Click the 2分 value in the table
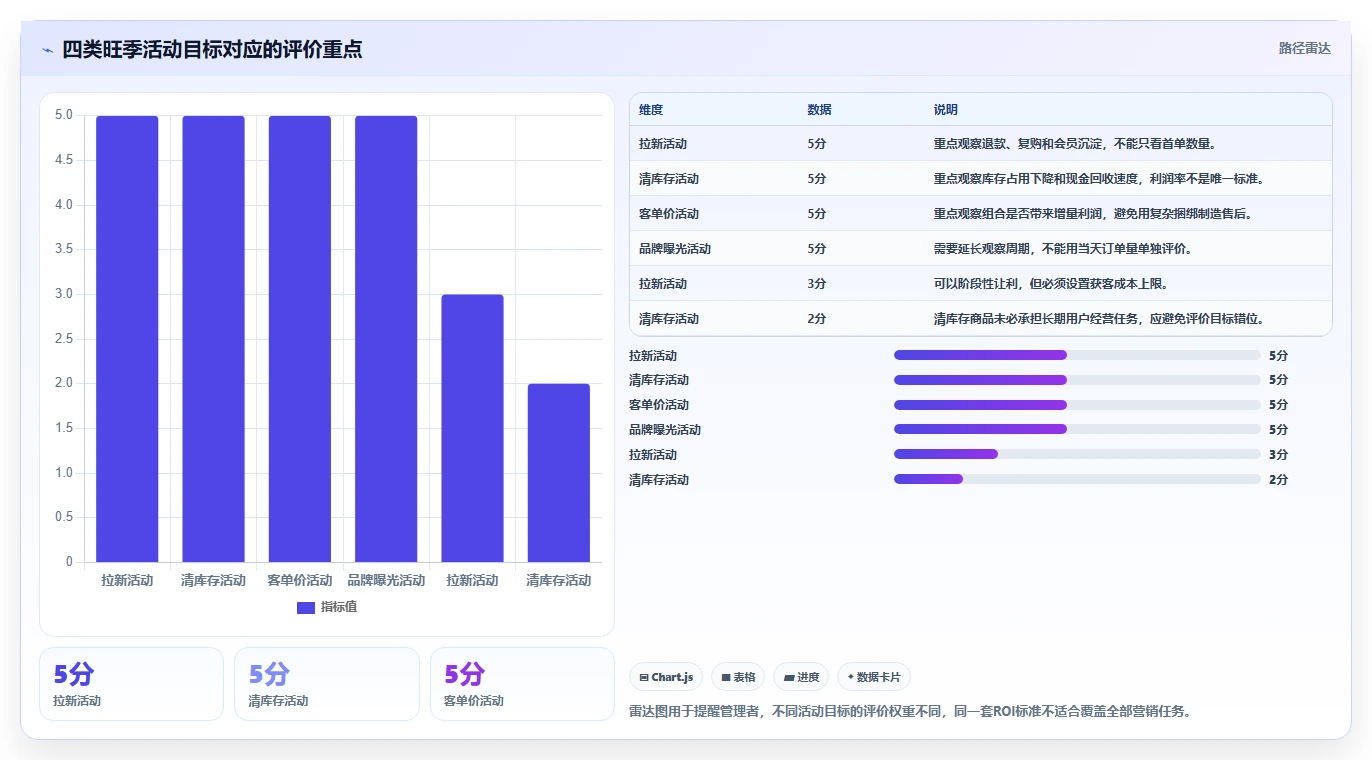This screenshot has height=760, width=1372. point(817,319)
